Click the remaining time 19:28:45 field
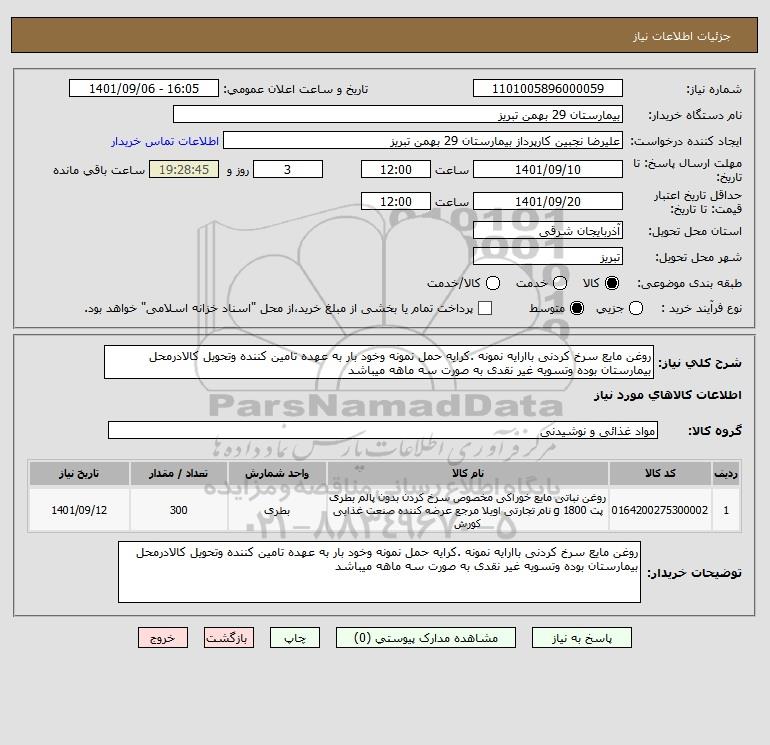The width and height of the screenshot is (770, 745). (184, 169)
